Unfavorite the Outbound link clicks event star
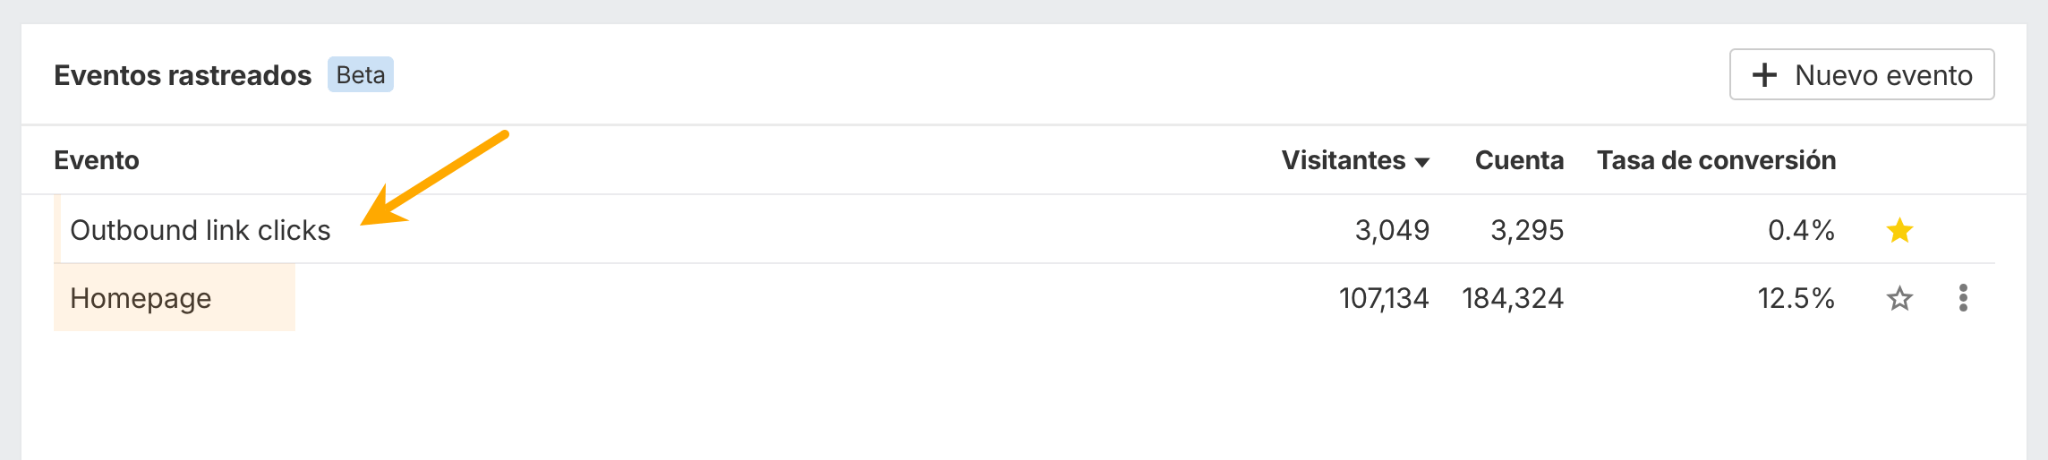The height and width of the screenshot is (460, 2048). click(x=1899, y=231)
